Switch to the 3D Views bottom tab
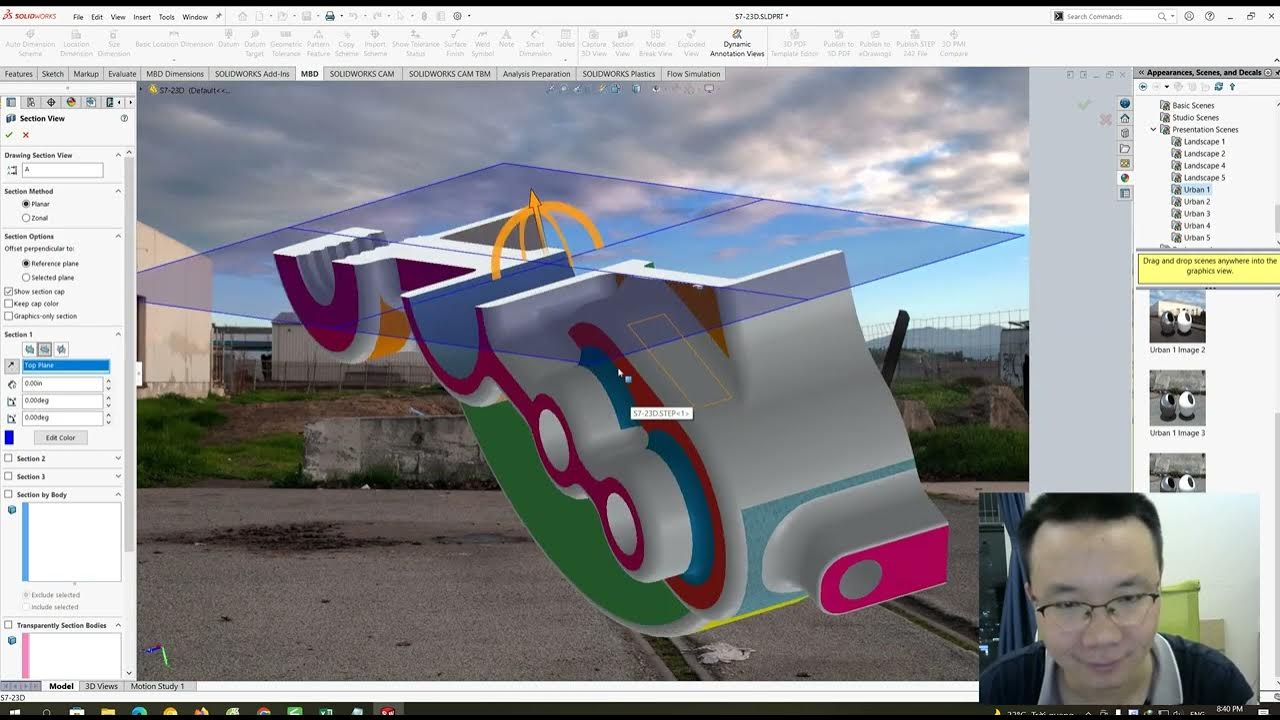The height and width of the screenshot is (720, 1280). coord(101,686)
